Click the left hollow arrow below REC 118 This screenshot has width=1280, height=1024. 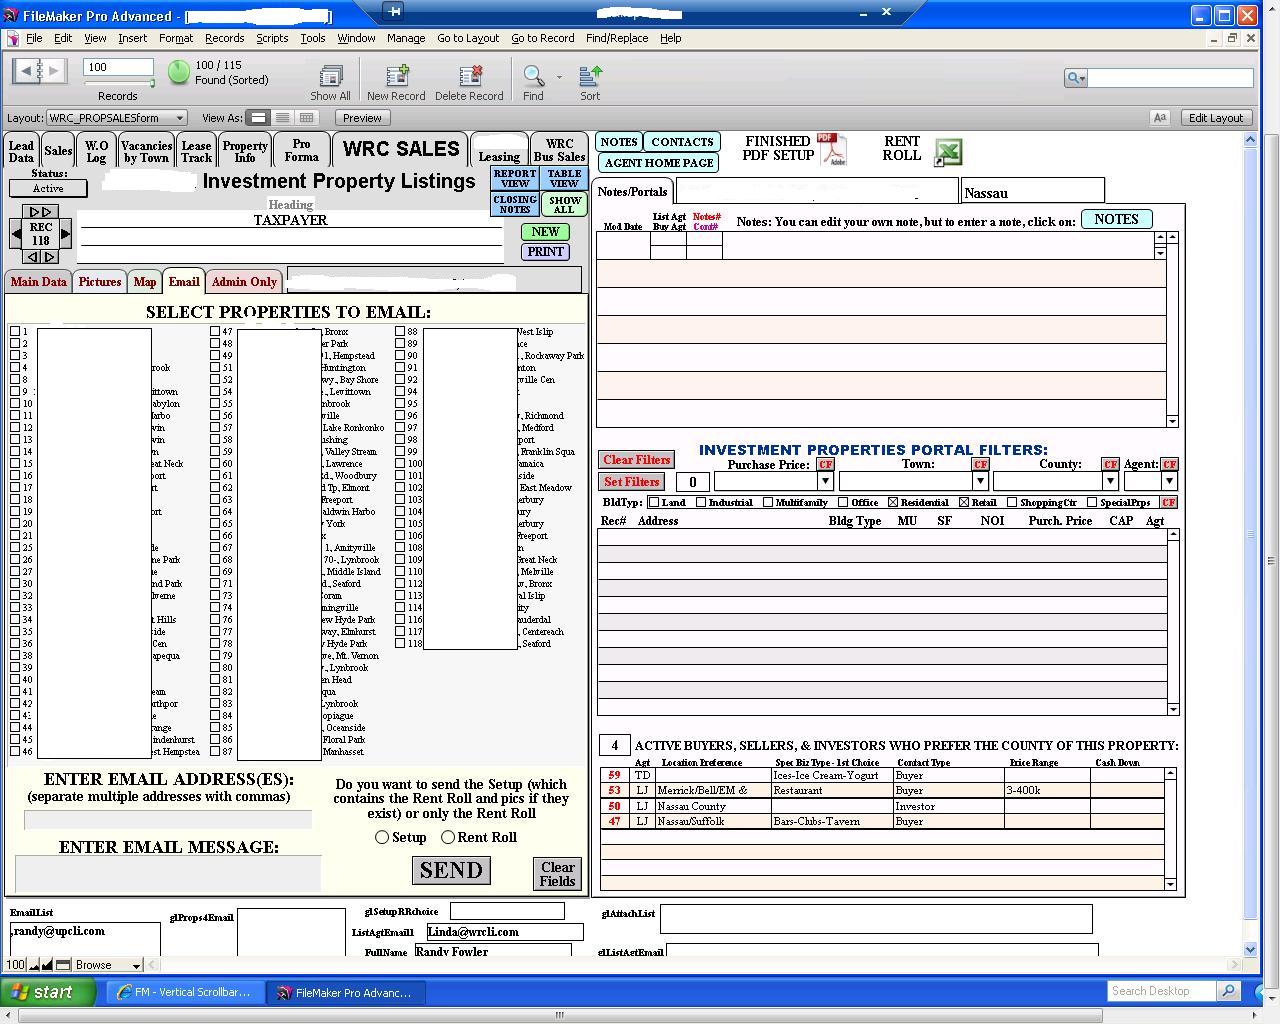pos(33,257)
